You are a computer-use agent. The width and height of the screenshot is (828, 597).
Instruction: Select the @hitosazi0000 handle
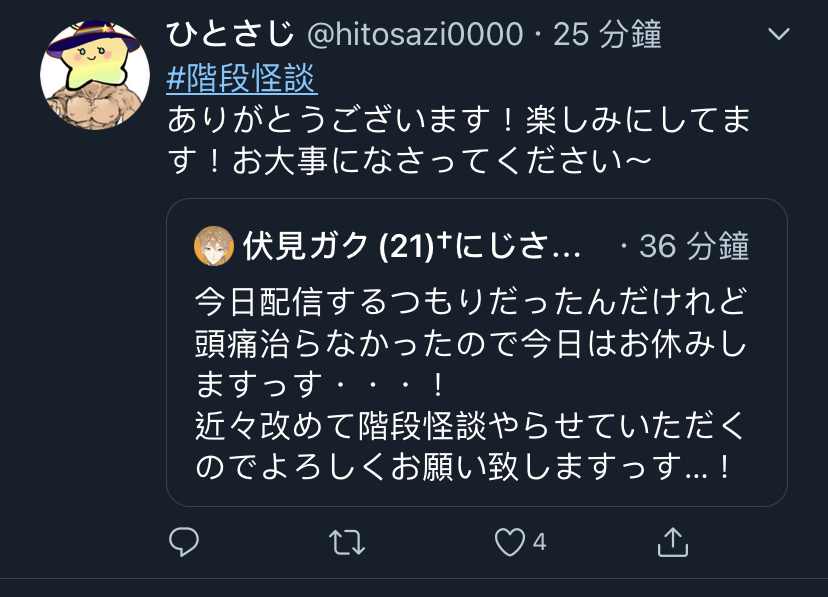pos(415,34)
